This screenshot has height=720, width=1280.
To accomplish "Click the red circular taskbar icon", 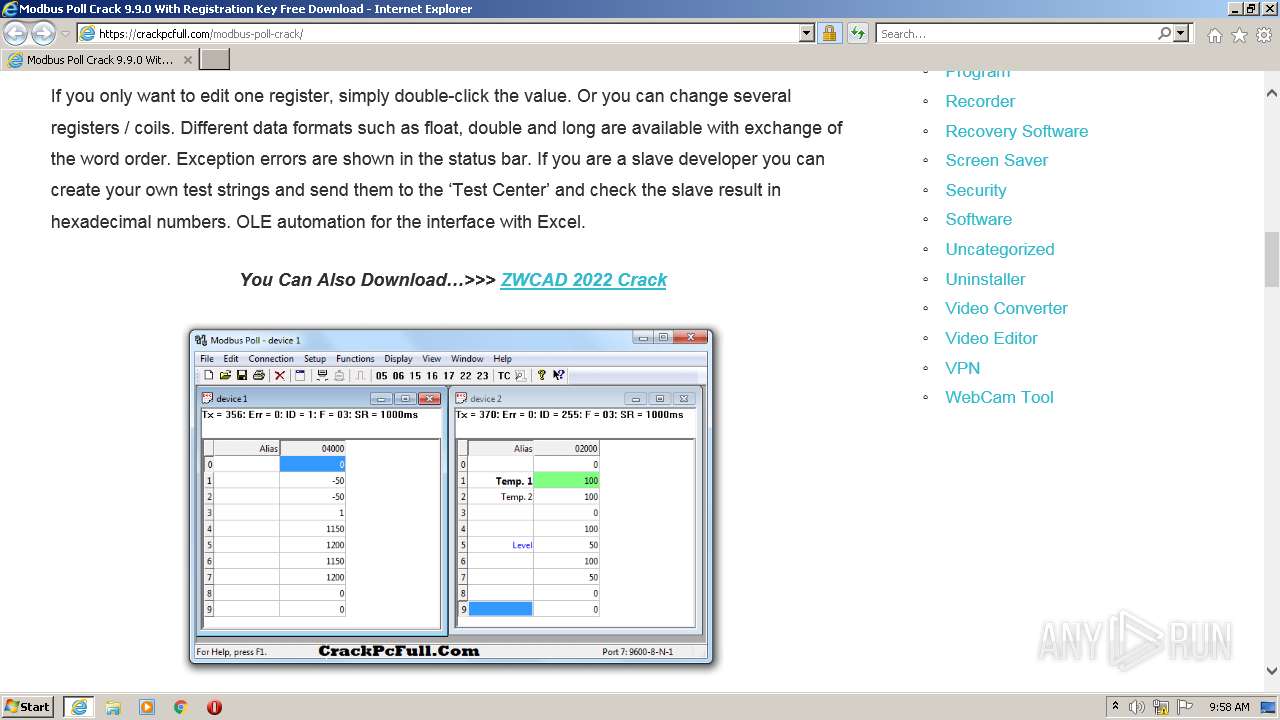I will (214, 706).
